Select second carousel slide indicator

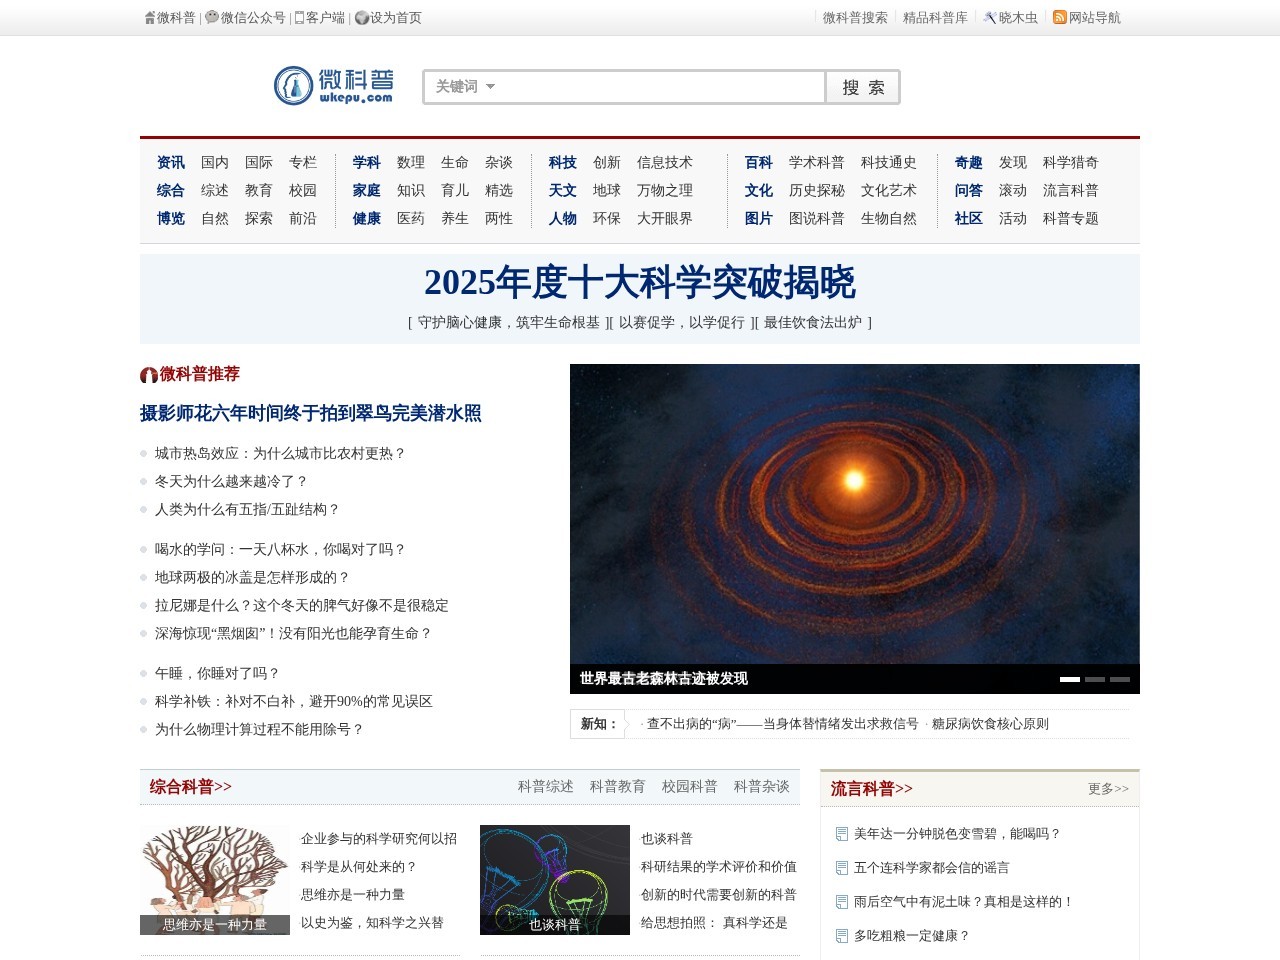[1095, 679]
